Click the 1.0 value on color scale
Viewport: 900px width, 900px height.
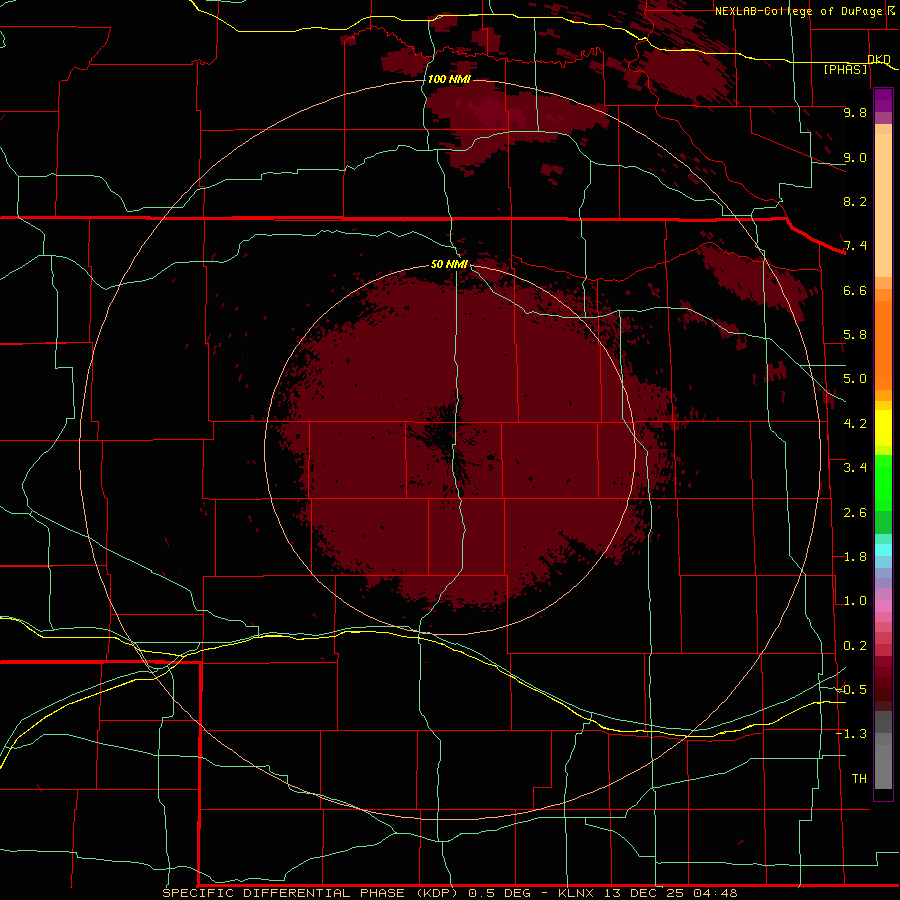855,601
